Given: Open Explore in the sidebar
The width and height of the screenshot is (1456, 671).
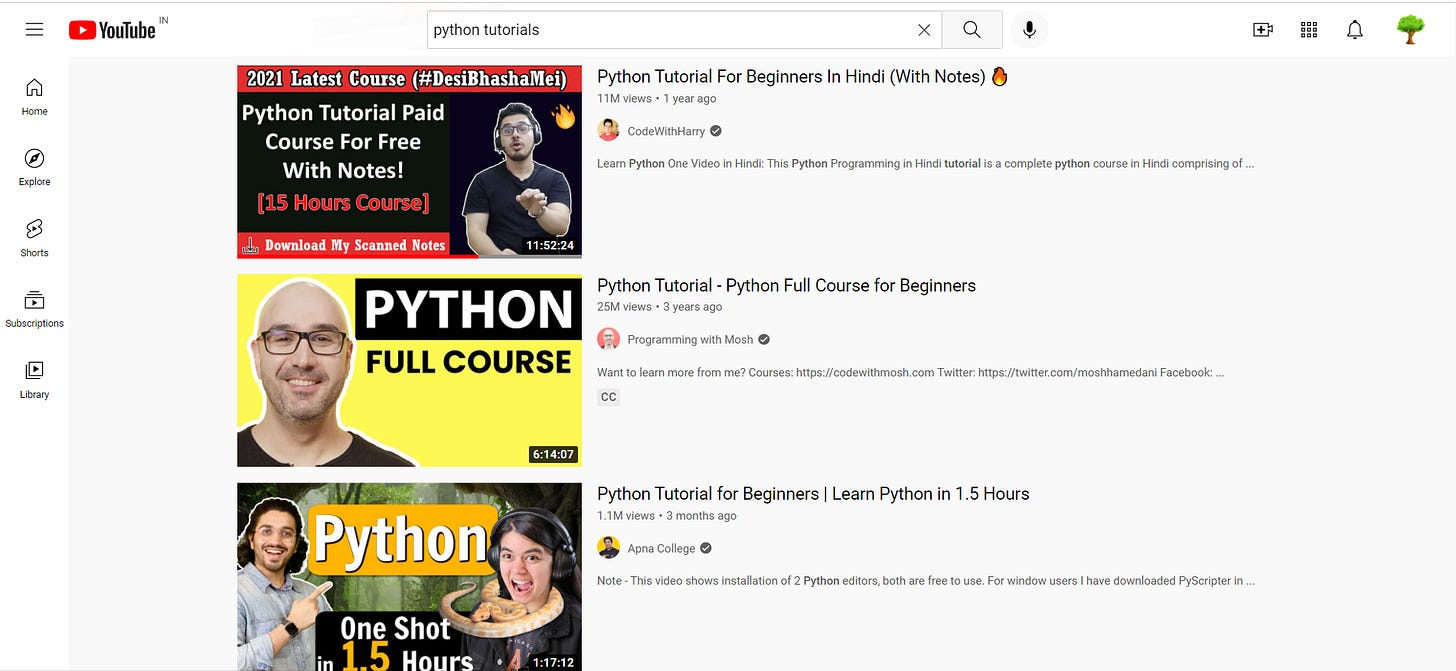Looking at the screenshot, I should point(34,168).
